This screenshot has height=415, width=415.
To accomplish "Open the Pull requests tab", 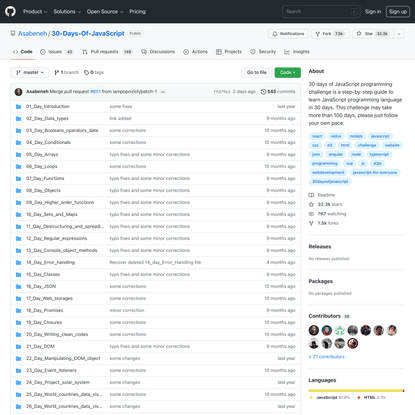I will click(x=107, y=52).
